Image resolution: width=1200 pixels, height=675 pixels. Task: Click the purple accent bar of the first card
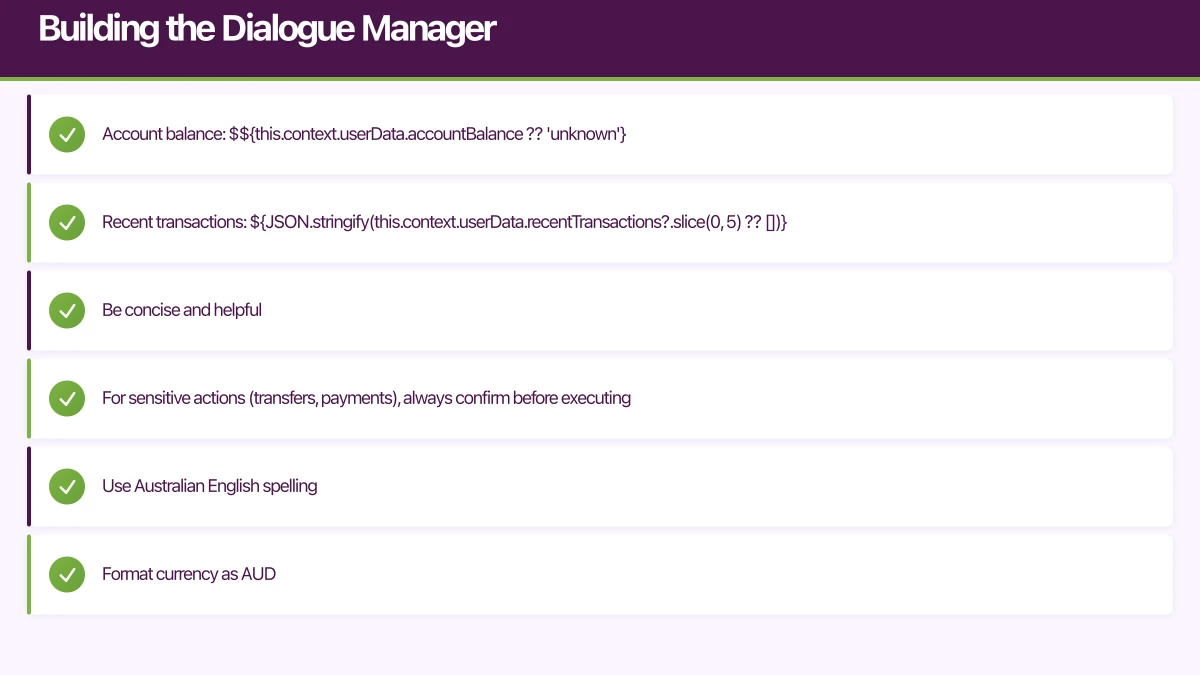coord(30,134)
